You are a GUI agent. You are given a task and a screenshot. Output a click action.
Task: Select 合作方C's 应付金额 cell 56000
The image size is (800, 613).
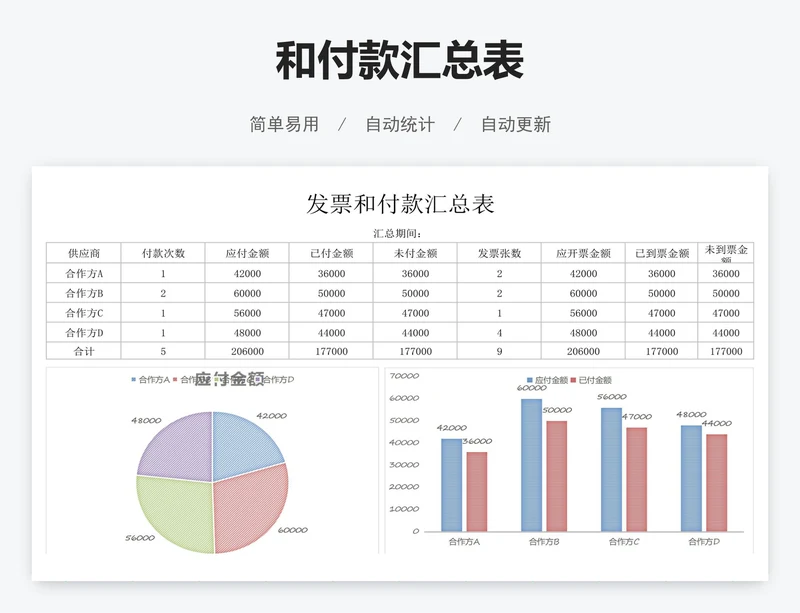click(x=247, y=313)
